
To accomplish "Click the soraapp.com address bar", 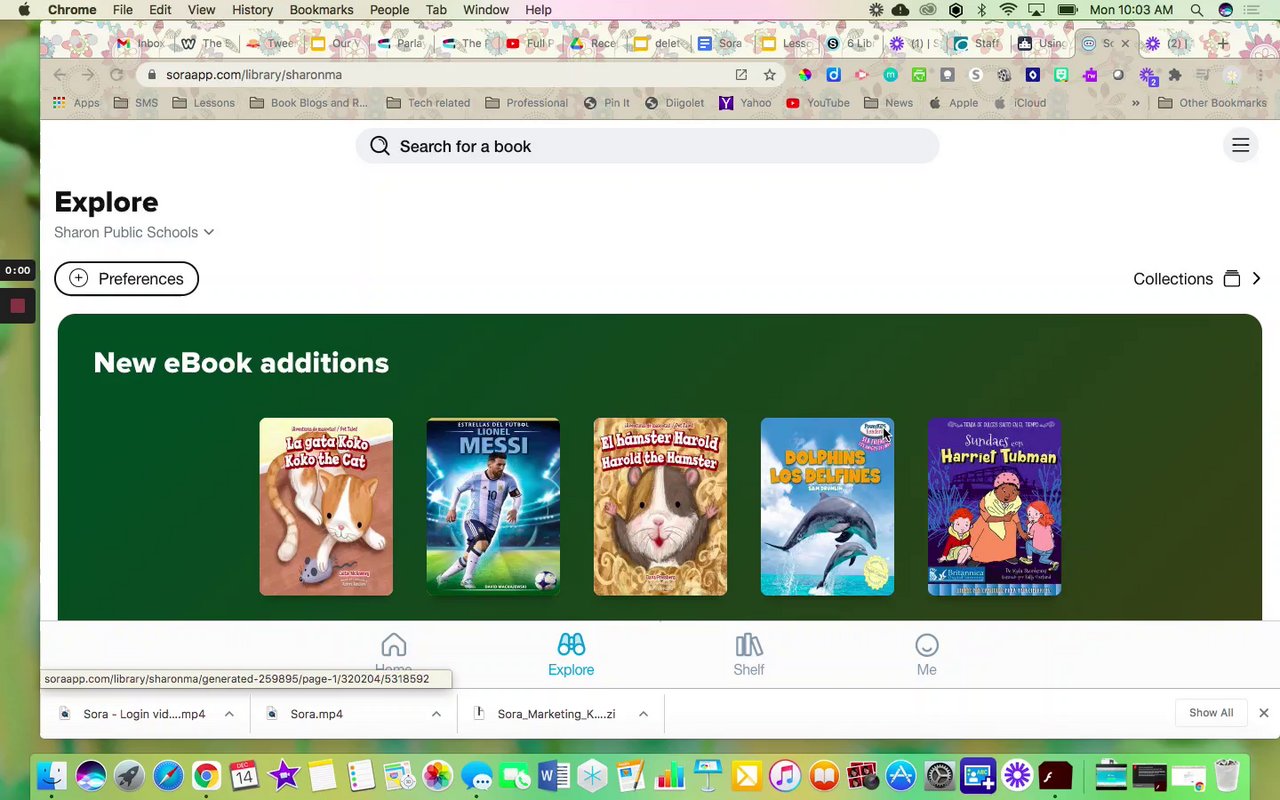I will [x=440, y=75].
